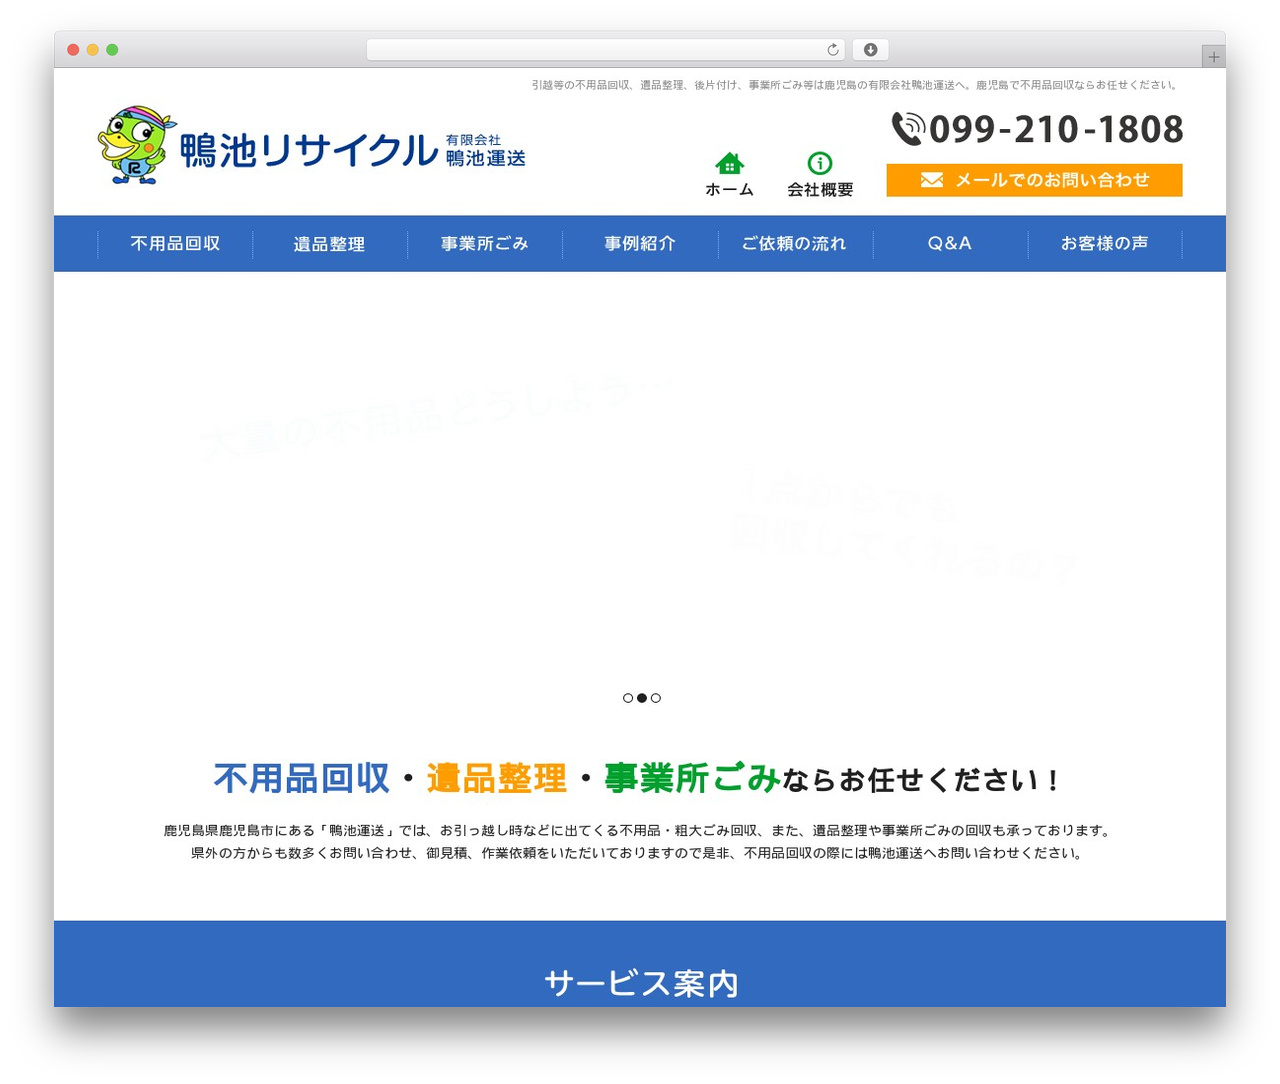The width and height of the screenshot is (1280, 1084).
Task: Select second slideshow dot
Action: coord(642,698)
